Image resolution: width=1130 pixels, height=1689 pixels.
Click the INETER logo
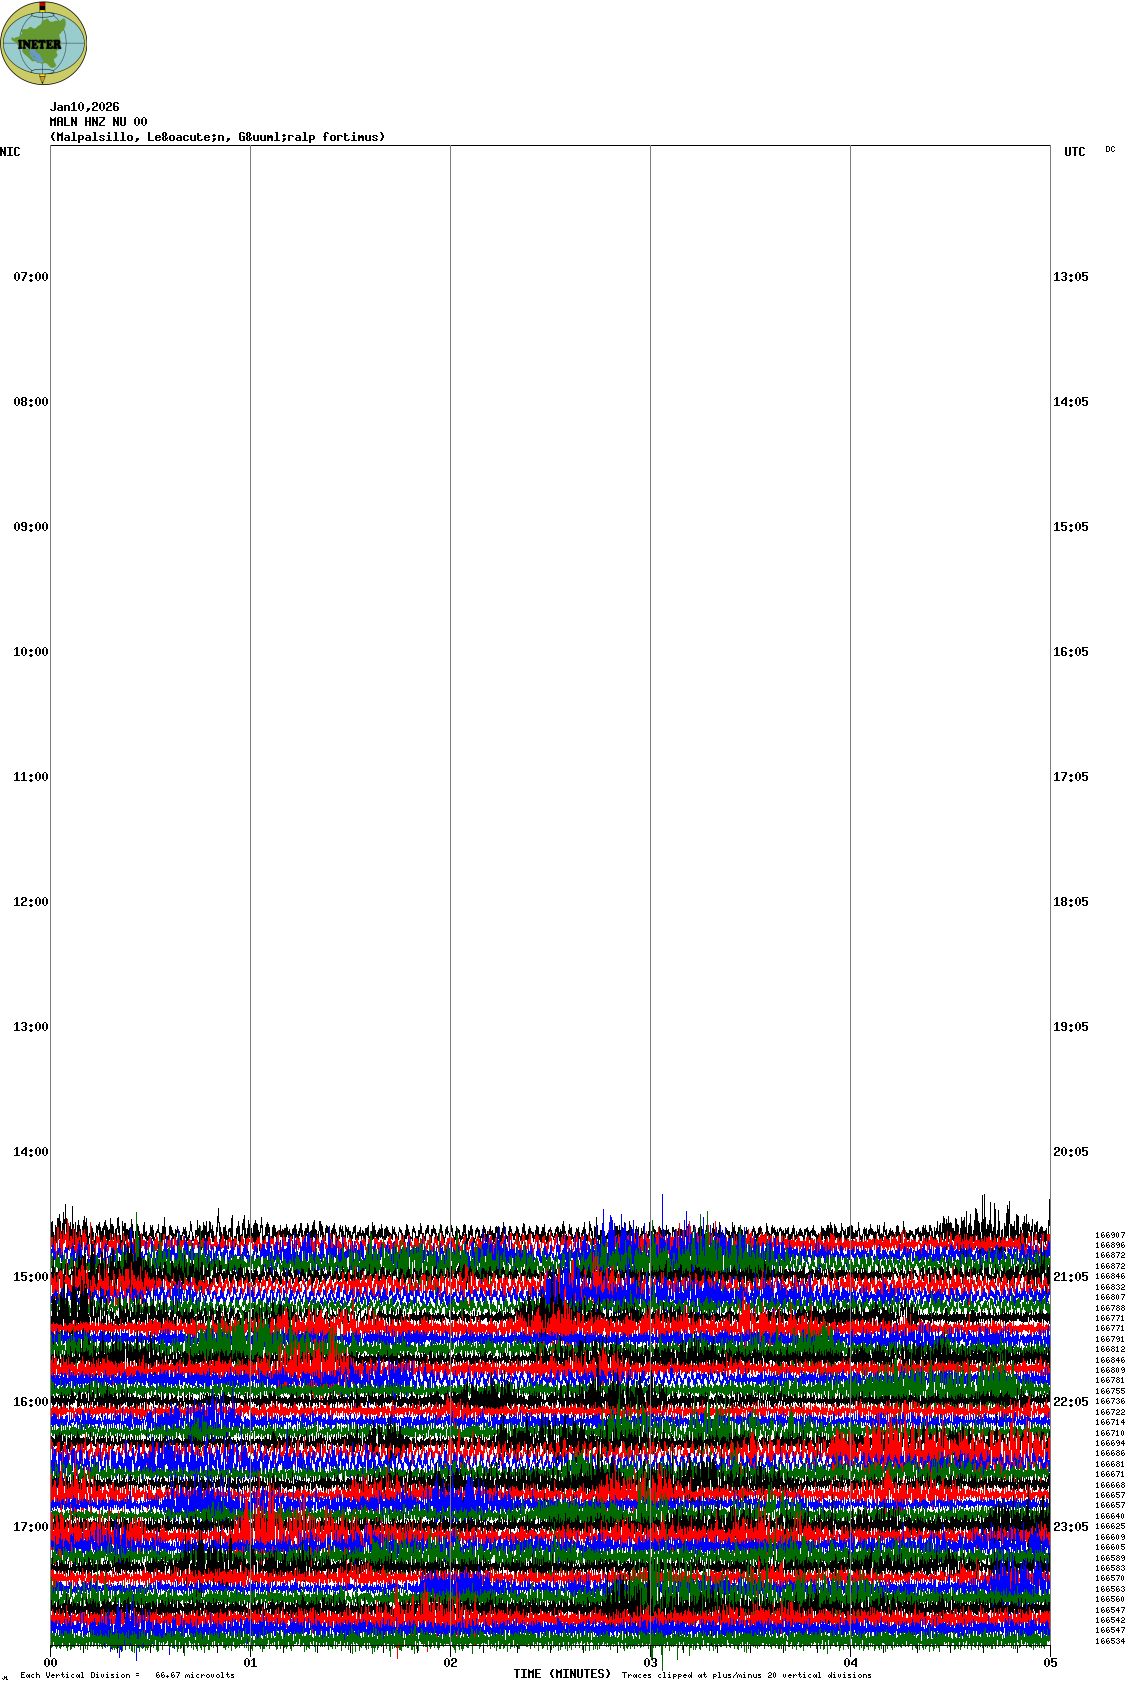click(x=44, y=43)
